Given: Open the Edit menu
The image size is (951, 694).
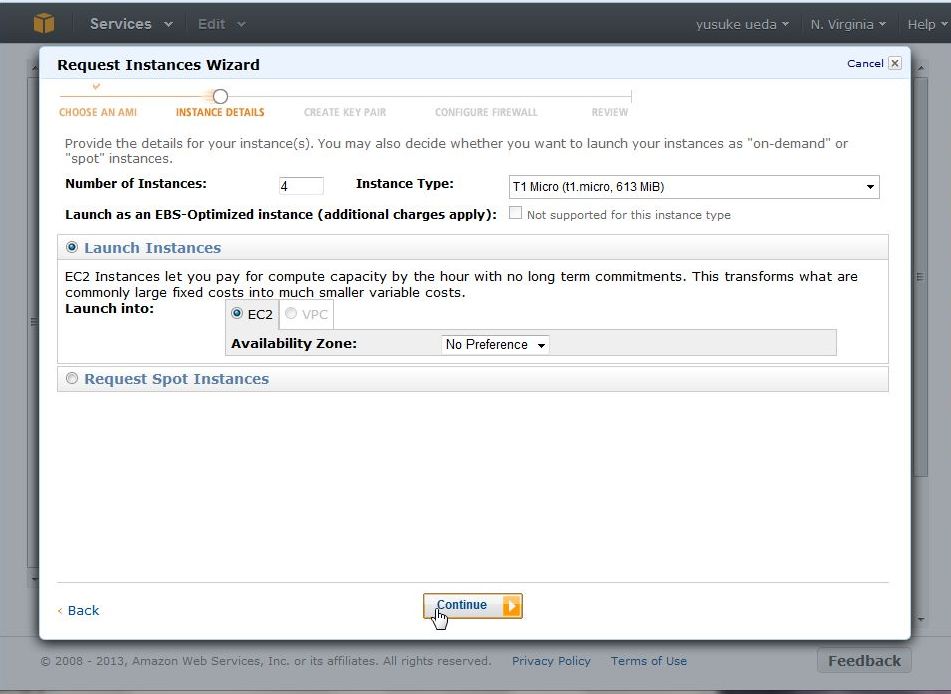Looking at the screenshot, I should pyautogui.click(x=221, y=24).
